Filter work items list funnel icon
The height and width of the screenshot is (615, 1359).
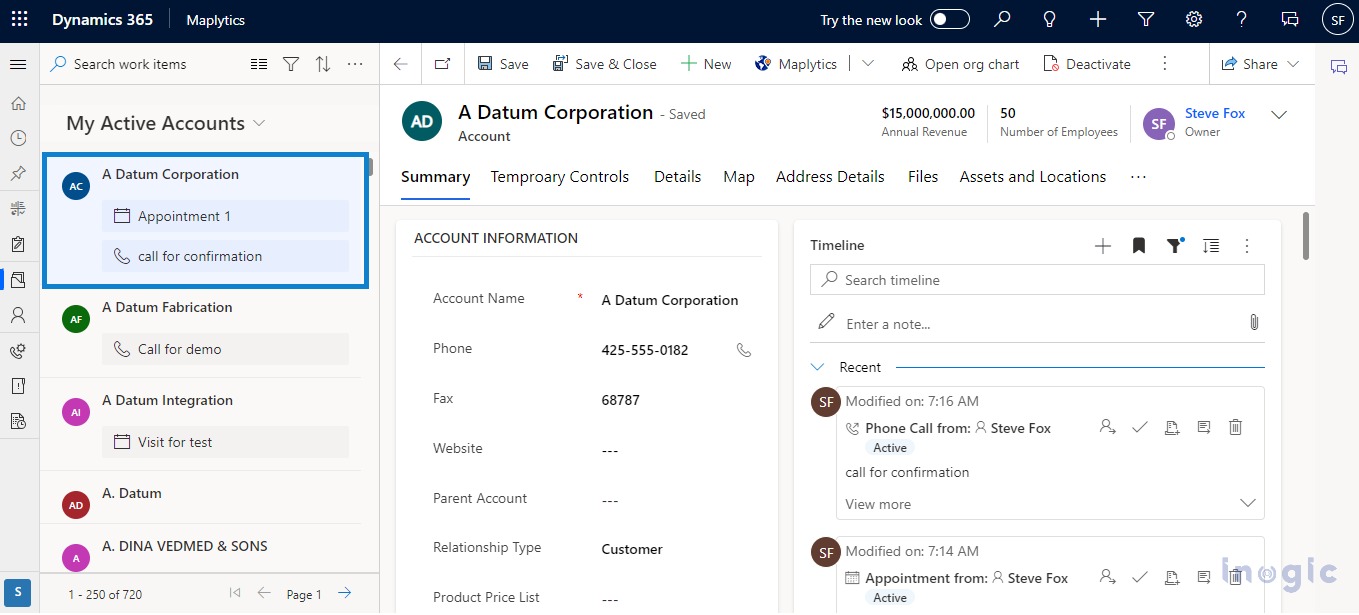click(291, 64)
